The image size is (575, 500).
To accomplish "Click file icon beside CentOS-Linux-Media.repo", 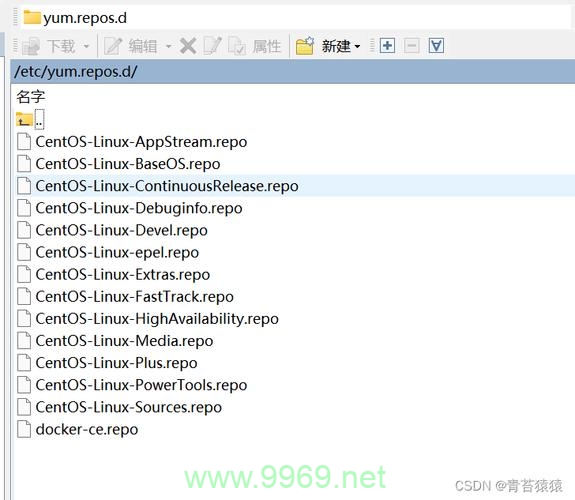I will tap(24, 341).
